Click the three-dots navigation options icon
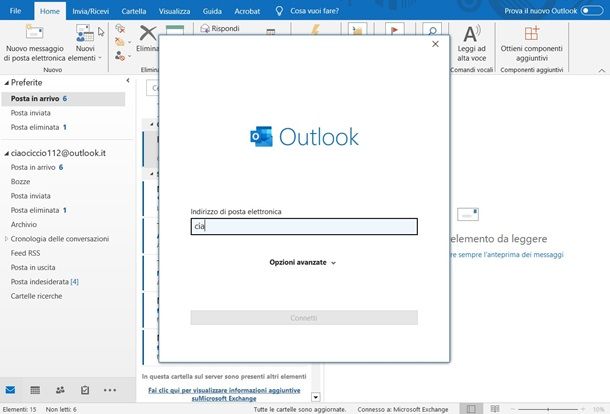610x414 pixels. tap(110, 390)
